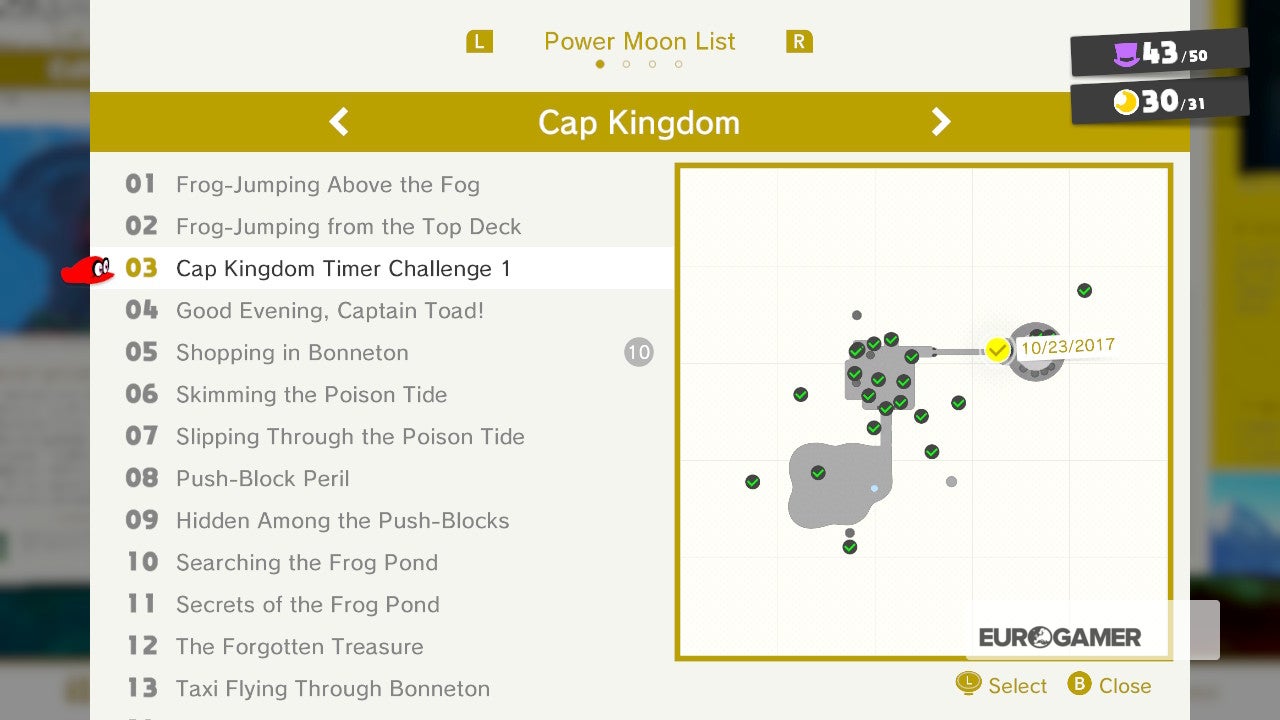Image resolution: width=1280 pixels, height=720 pixels.
Task: Click the purple hat coin counter icon
Action: 1127,55
